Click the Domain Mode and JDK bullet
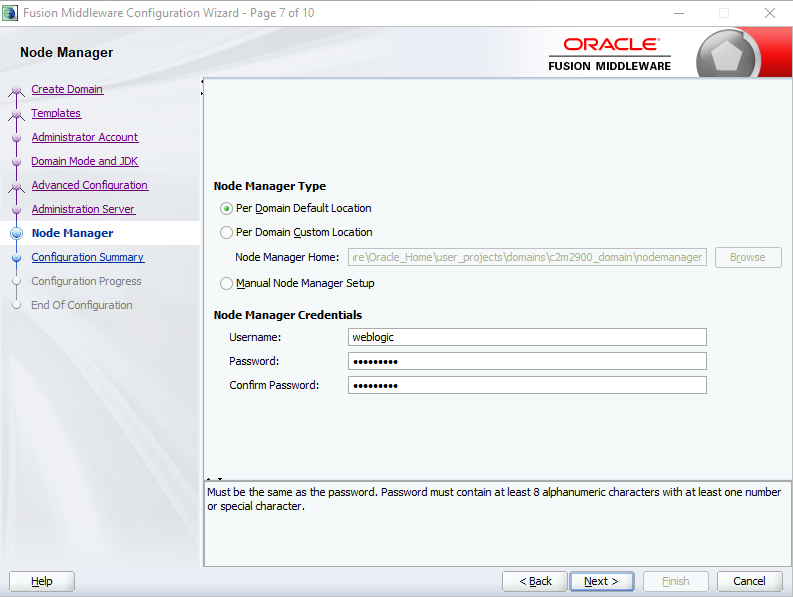Screen dimensions: 793x597 (17, 161)
